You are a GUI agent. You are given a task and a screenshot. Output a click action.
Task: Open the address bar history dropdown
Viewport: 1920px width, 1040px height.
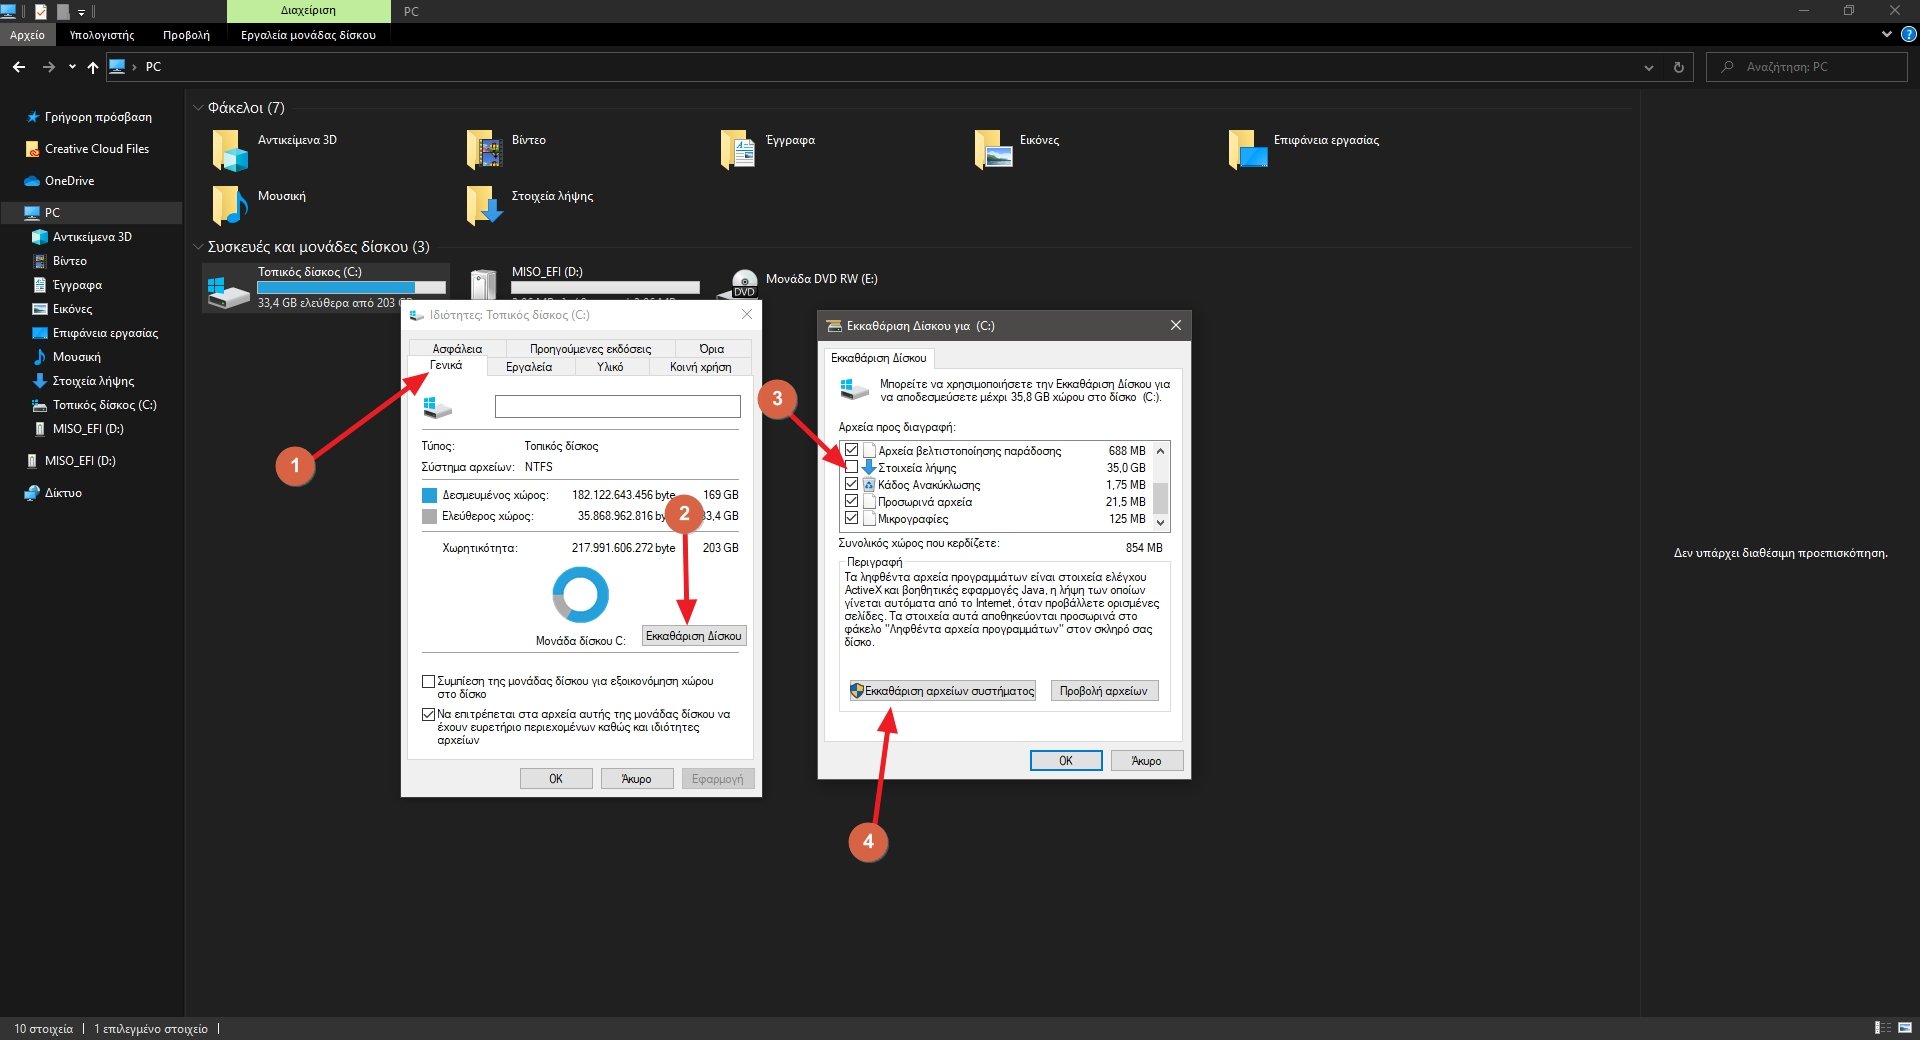[1648, 67]
